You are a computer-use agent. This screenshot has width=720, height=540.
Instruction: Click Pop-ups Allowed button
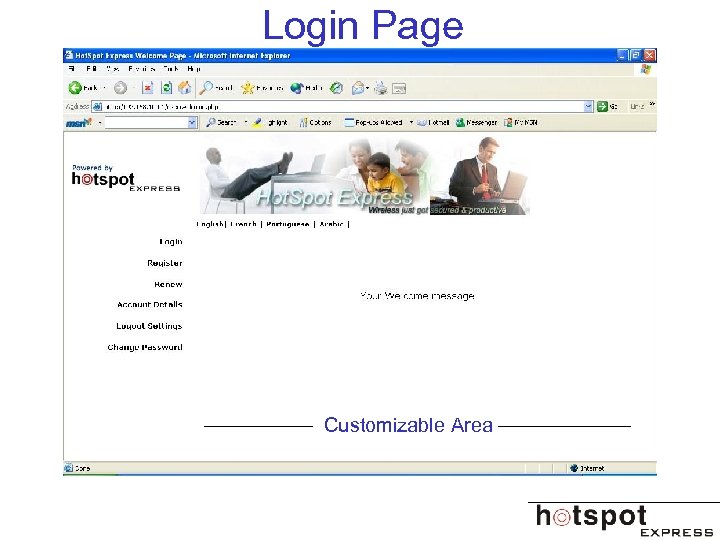pos(373,123)
